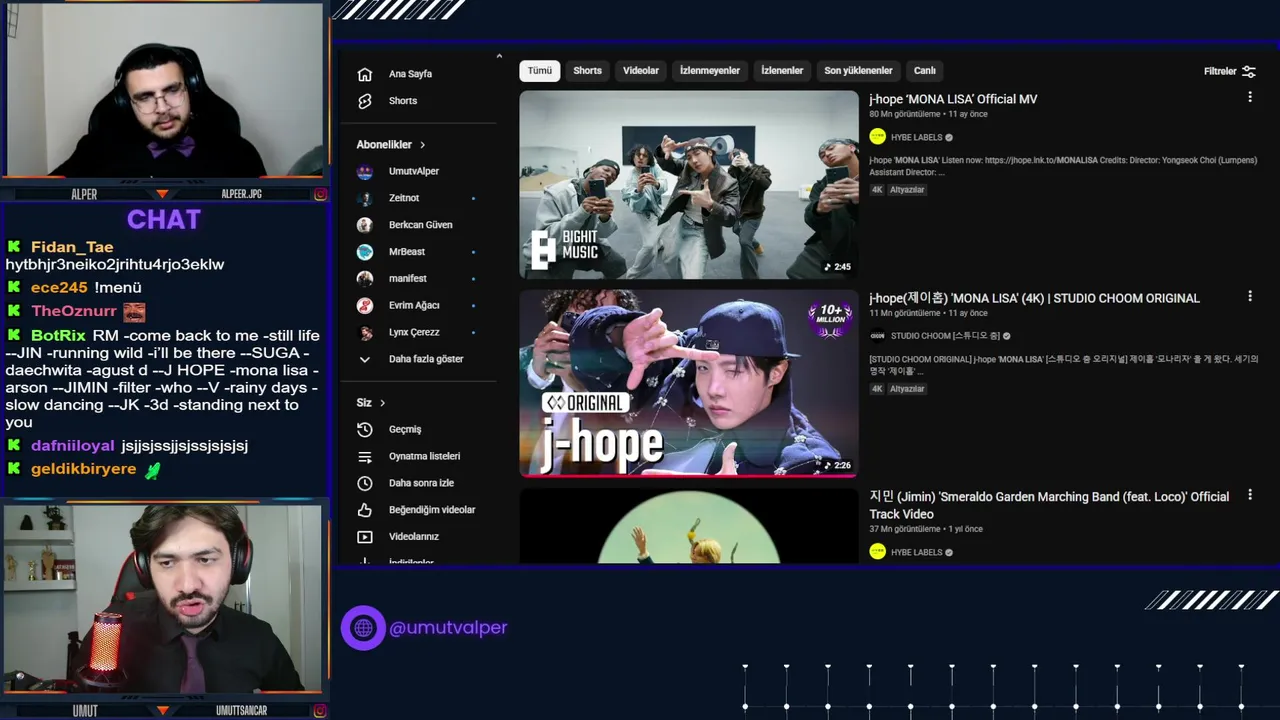Select the Shorts filter chip
Image resolution: width=1280 pixels, height=720 pixels.
click(x=588, y=71)
